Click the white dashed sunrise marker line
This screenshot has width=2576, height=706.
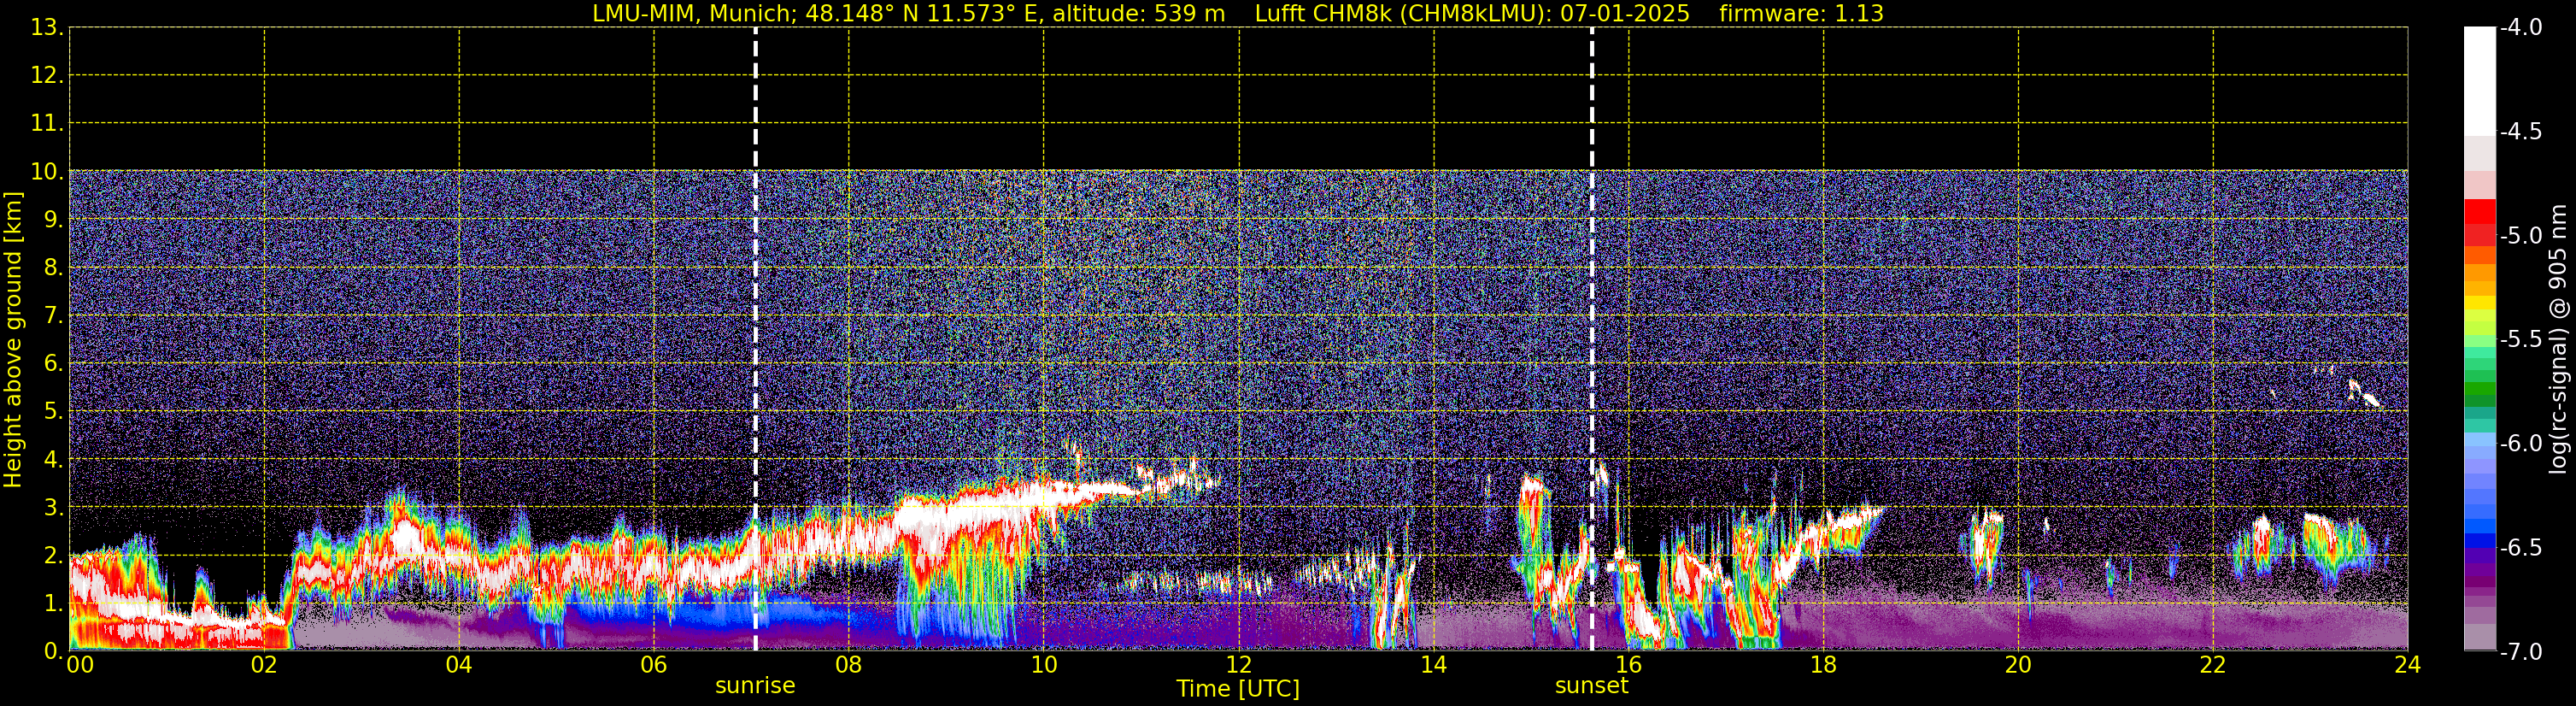tap(755, 338)
